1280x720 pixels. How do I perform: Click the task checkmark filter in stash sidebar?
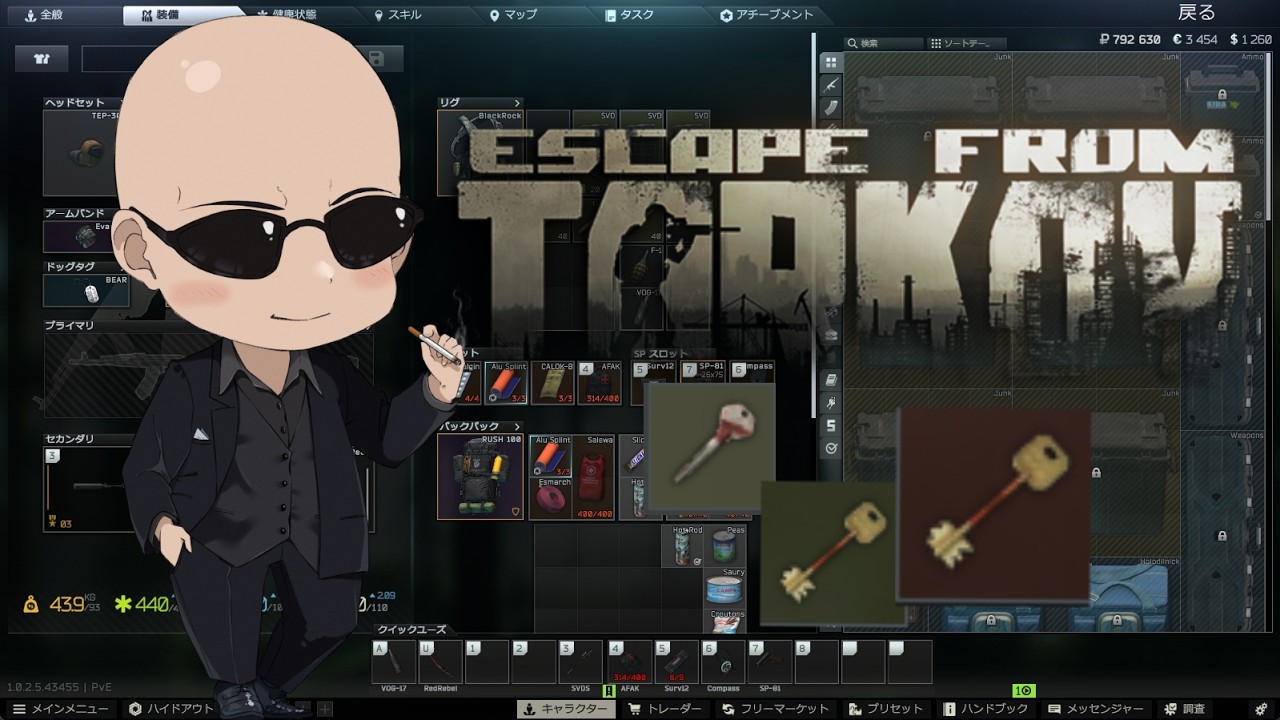pos(831,449)
